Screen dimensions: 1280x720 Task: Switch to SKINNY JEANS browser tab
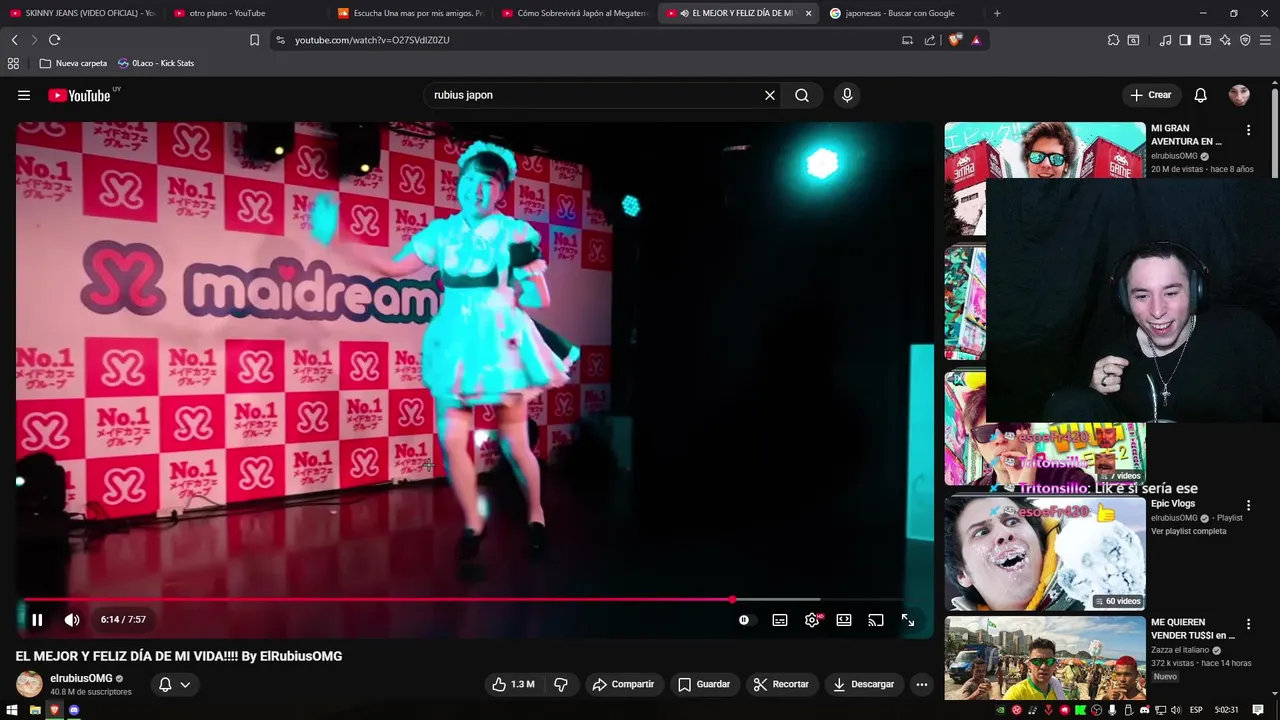tap(81, 13)
